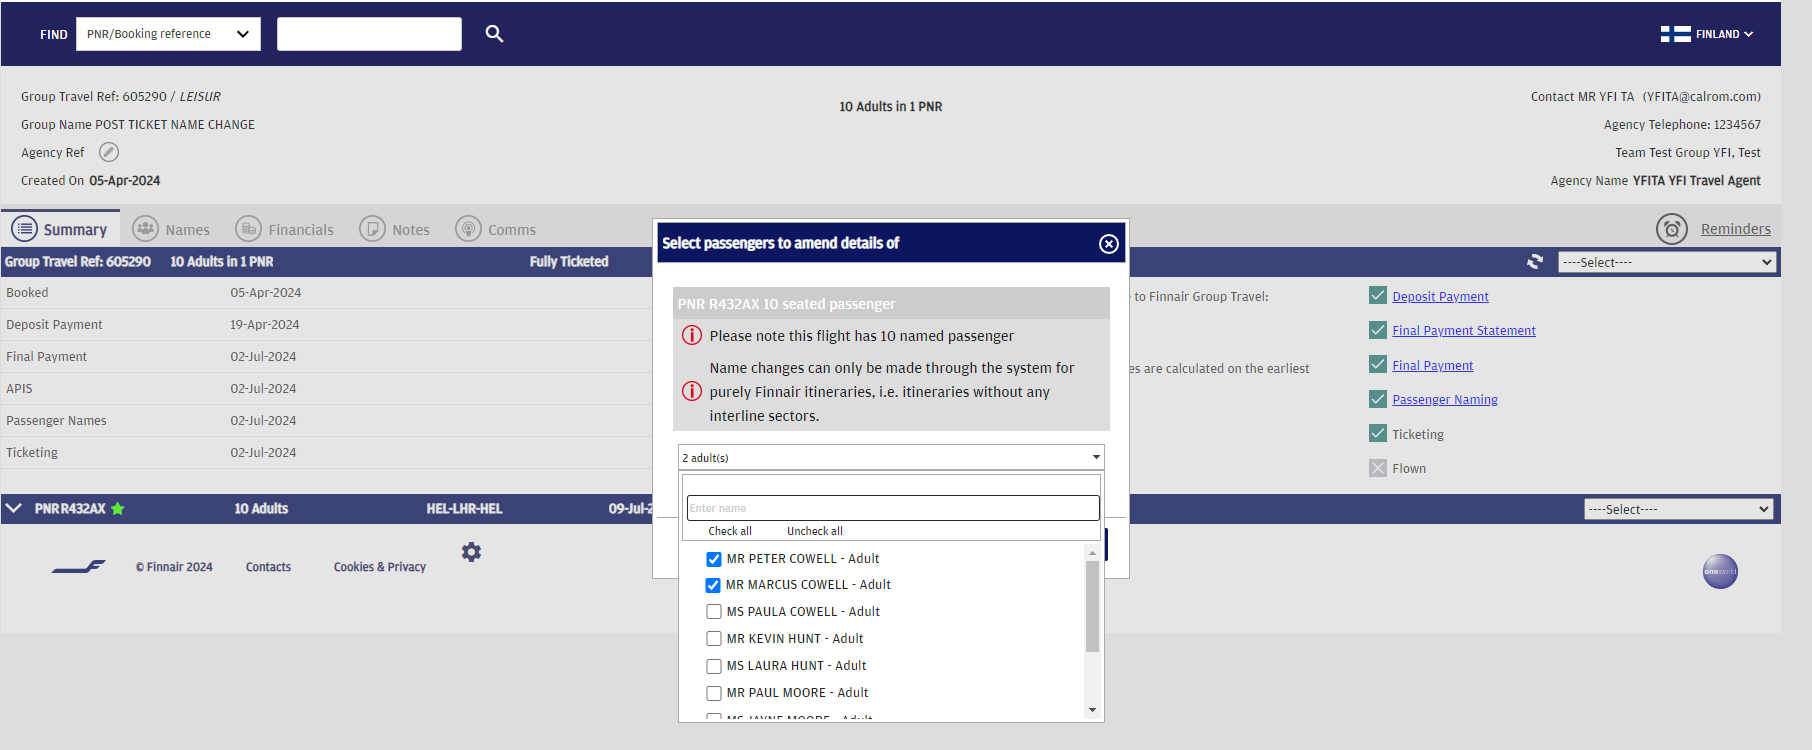The width and height of the screenshot is (1812, 750).
Task: Open the Final Payment Statement link
Action: (1463, 331)
